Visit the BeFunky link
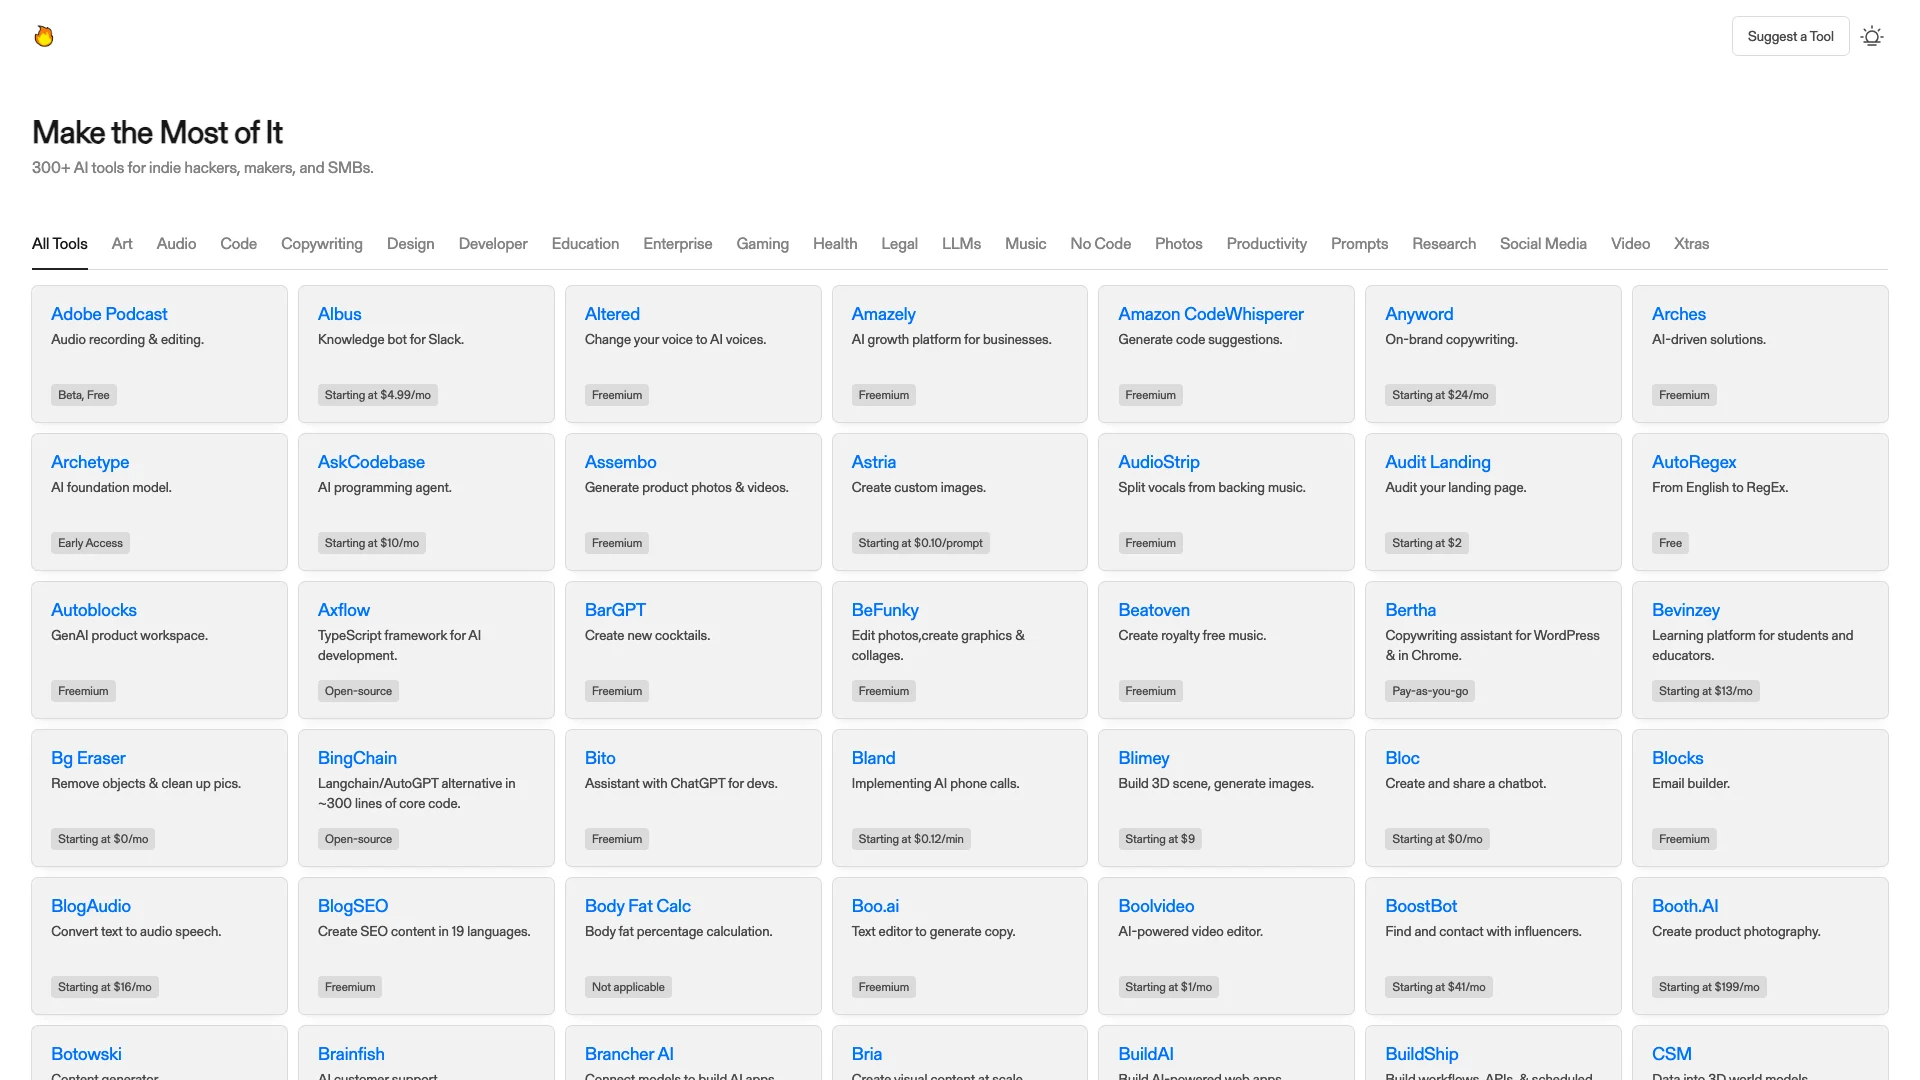 (x=884, y=610)
